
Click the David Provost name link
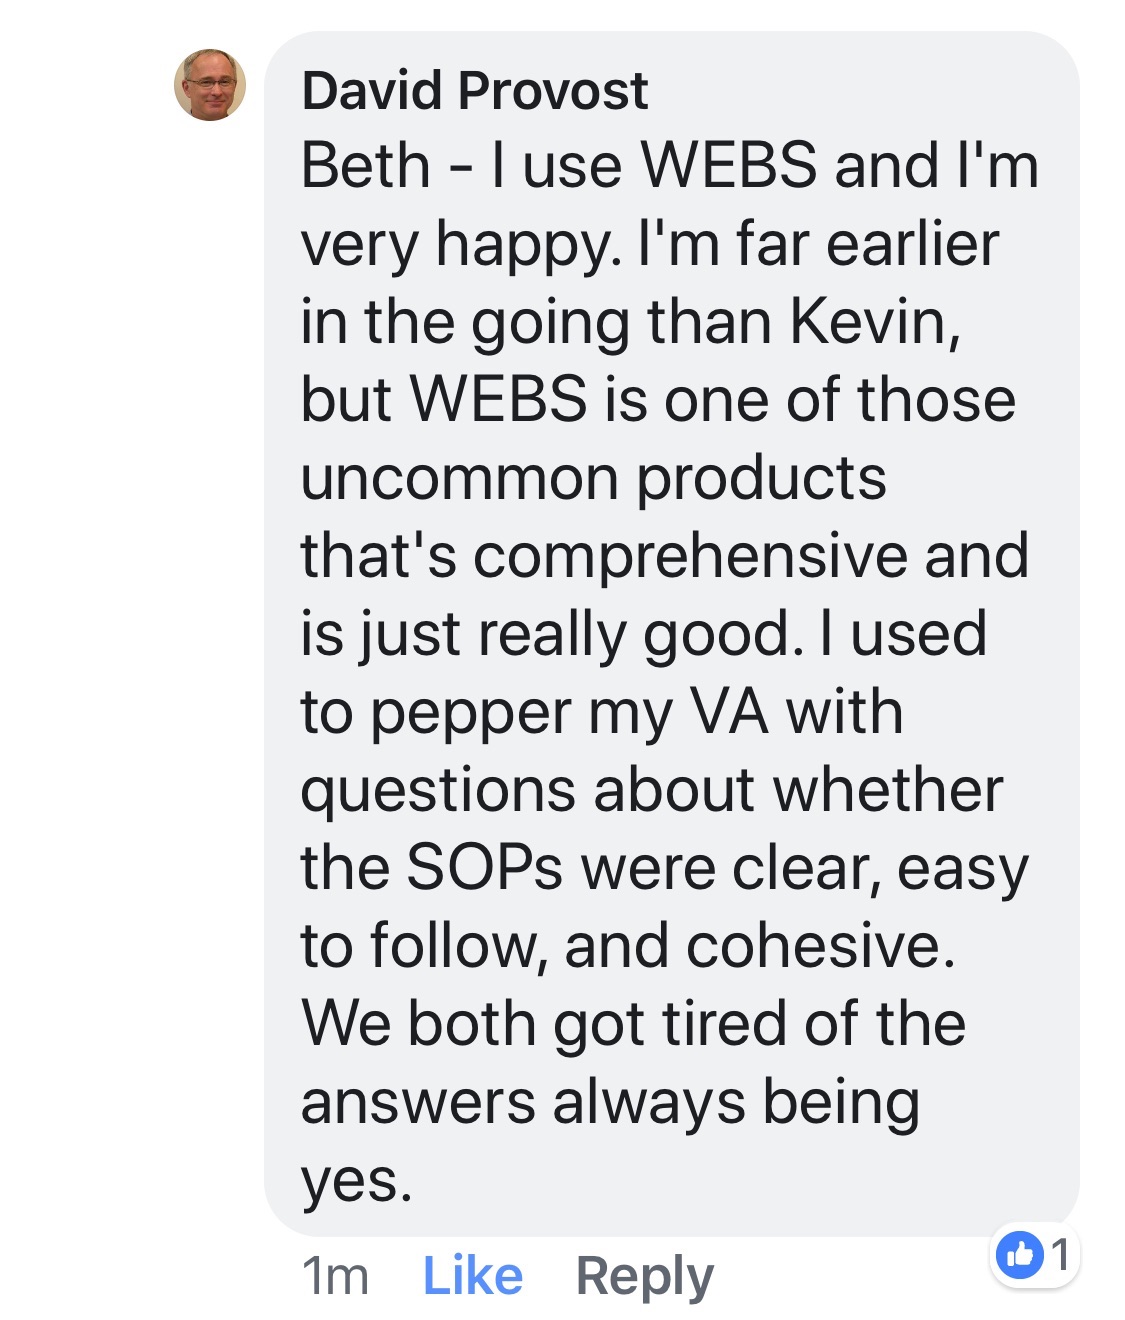pos(475,91)
